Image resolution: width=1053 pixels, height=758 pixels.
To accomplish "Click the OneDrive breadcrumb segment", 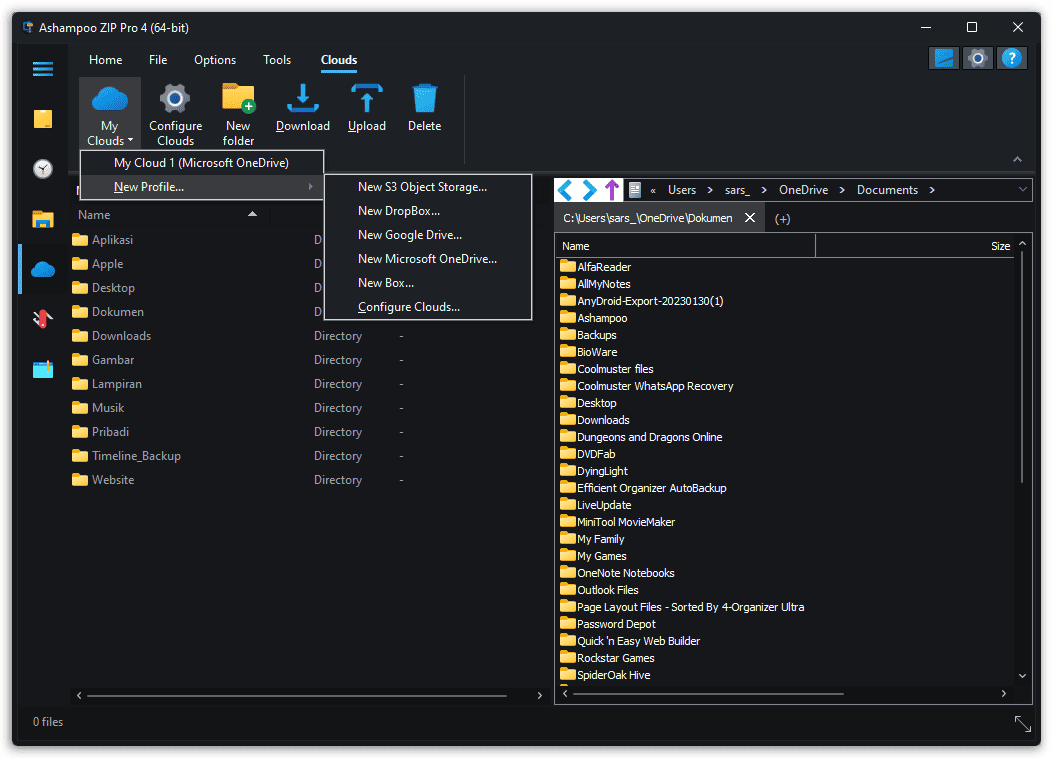I will pos(803,190).
